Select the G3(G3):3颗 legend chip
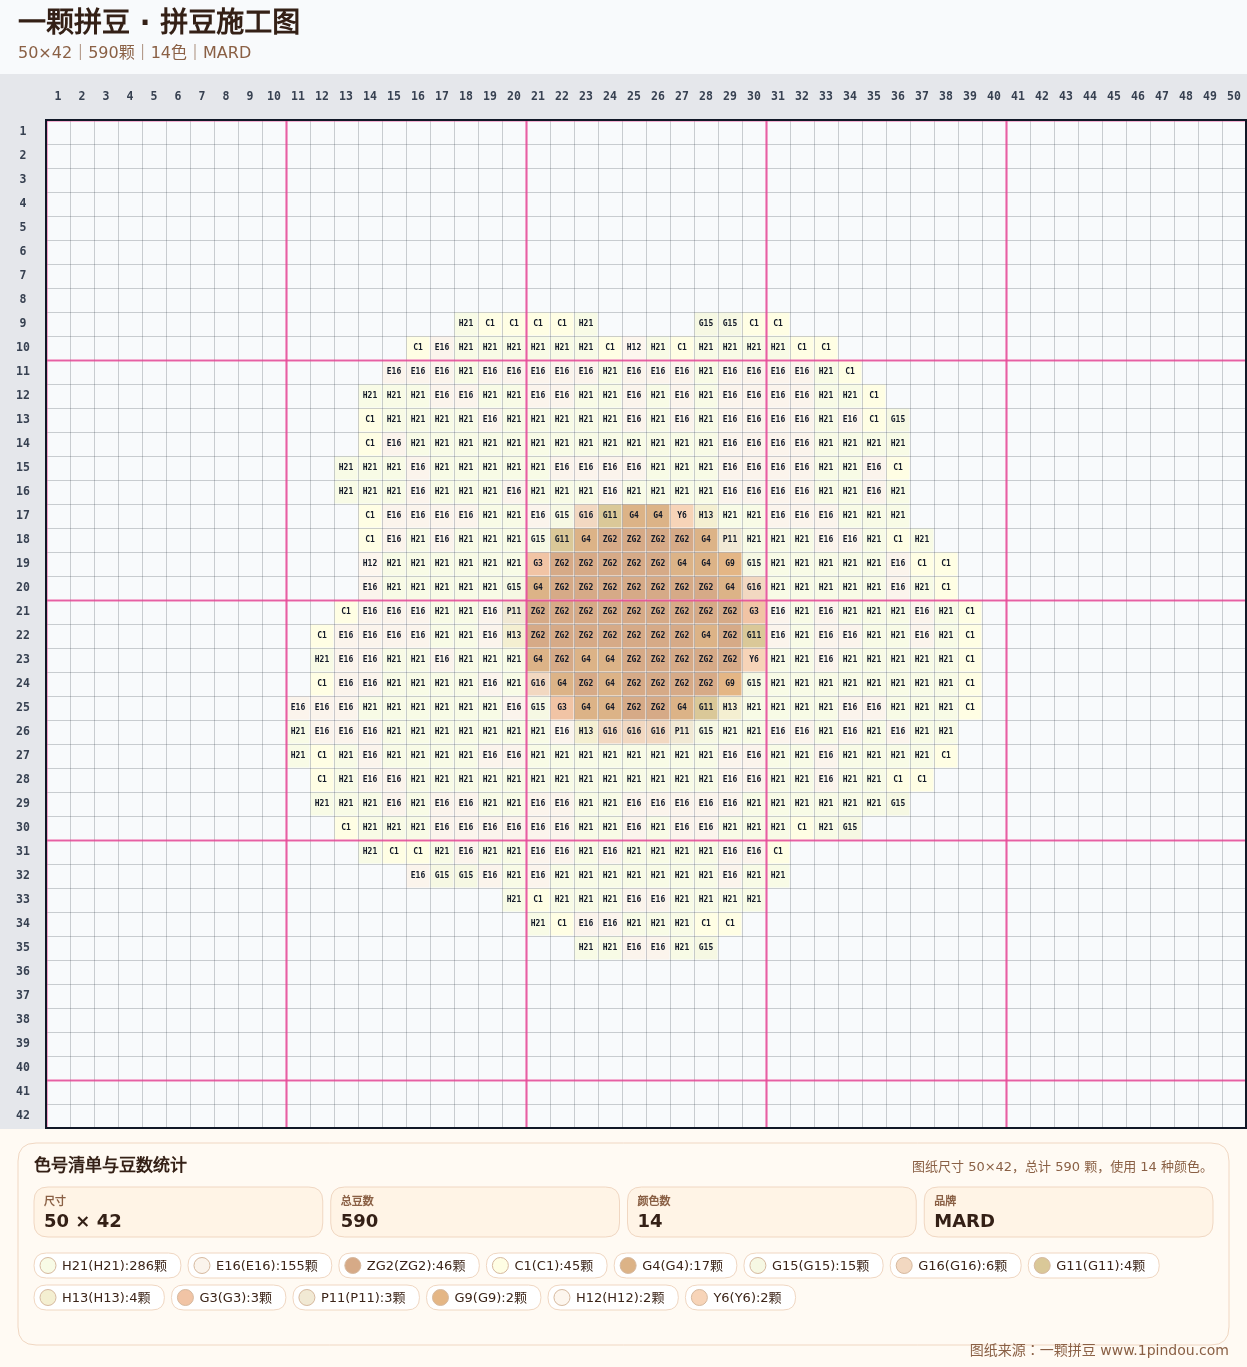1247x1367 pixels. tap(228, 1297)
